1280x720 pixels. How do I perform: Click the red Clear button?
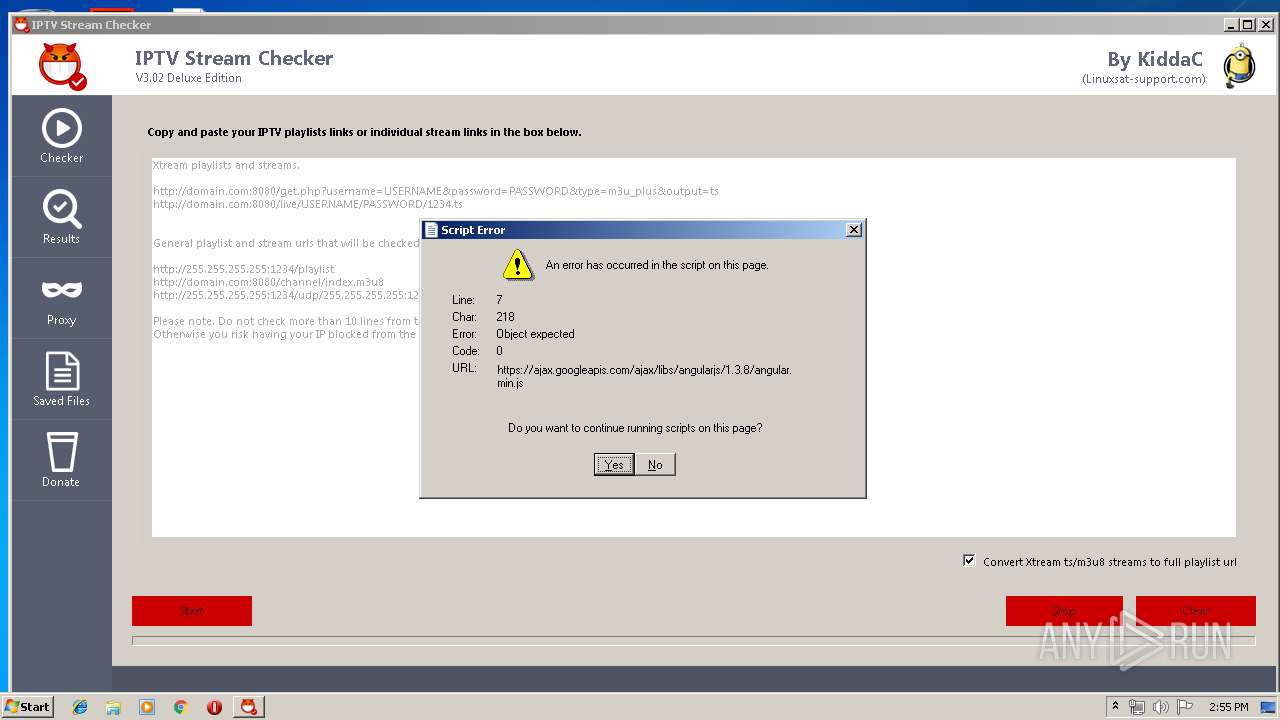coord(1196,611)
